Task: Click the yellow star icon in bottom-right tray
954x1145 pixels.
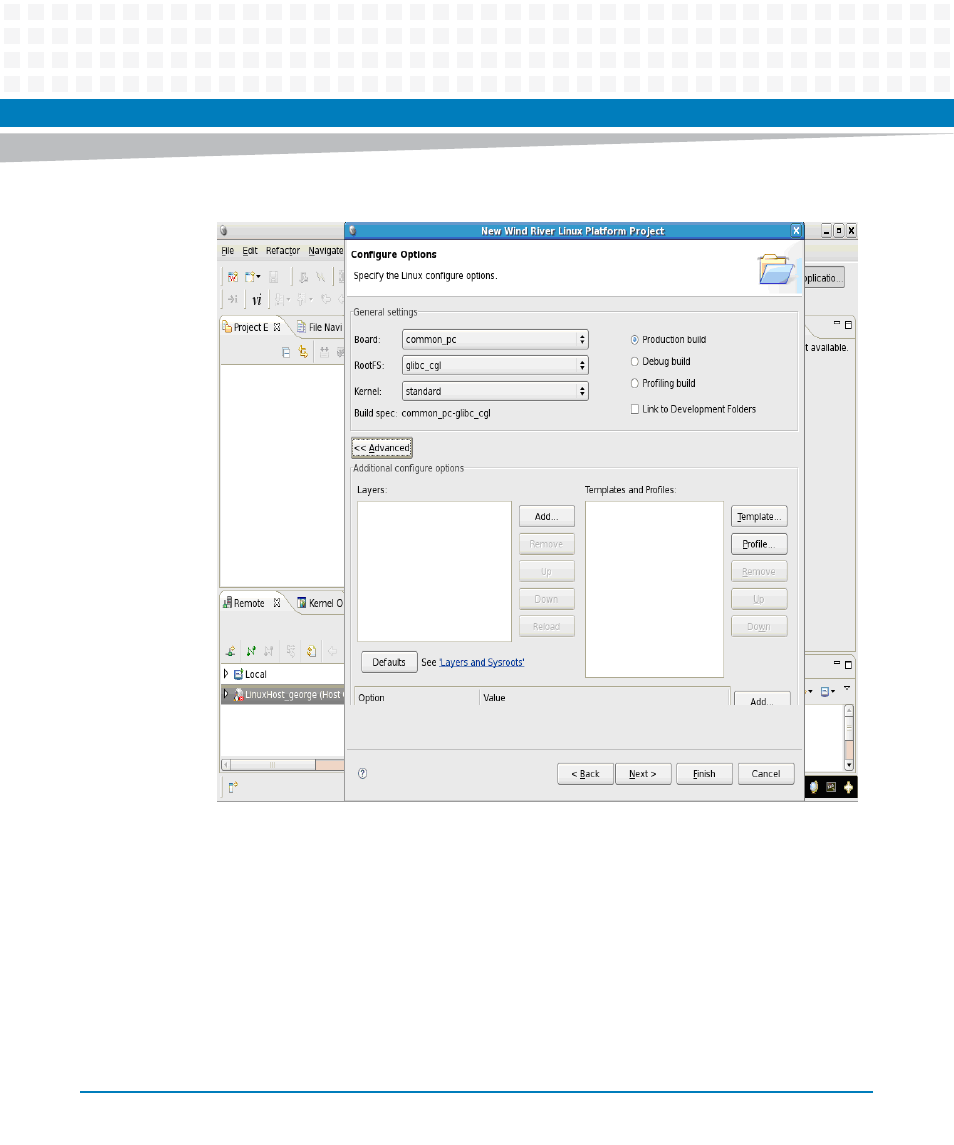Action: pyautogui.click(x=848, y=787)
